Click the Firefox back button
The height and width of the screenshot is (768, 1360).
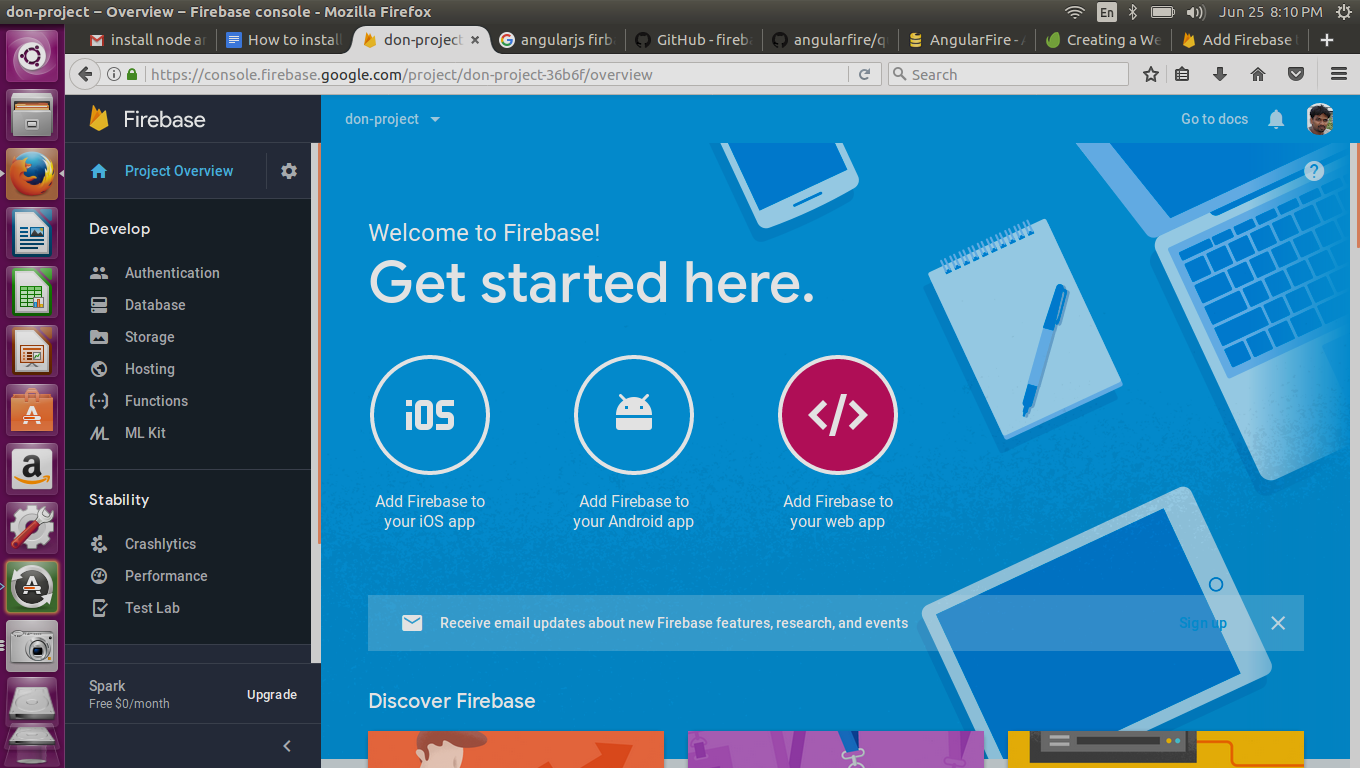click(85, 74)
